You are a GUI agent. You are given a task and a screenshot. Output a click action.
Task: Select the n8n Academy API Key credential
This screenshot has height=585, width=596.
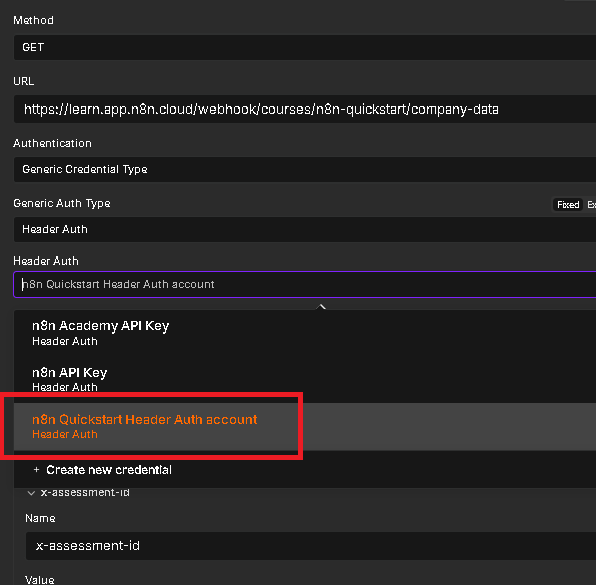[305, 333]
